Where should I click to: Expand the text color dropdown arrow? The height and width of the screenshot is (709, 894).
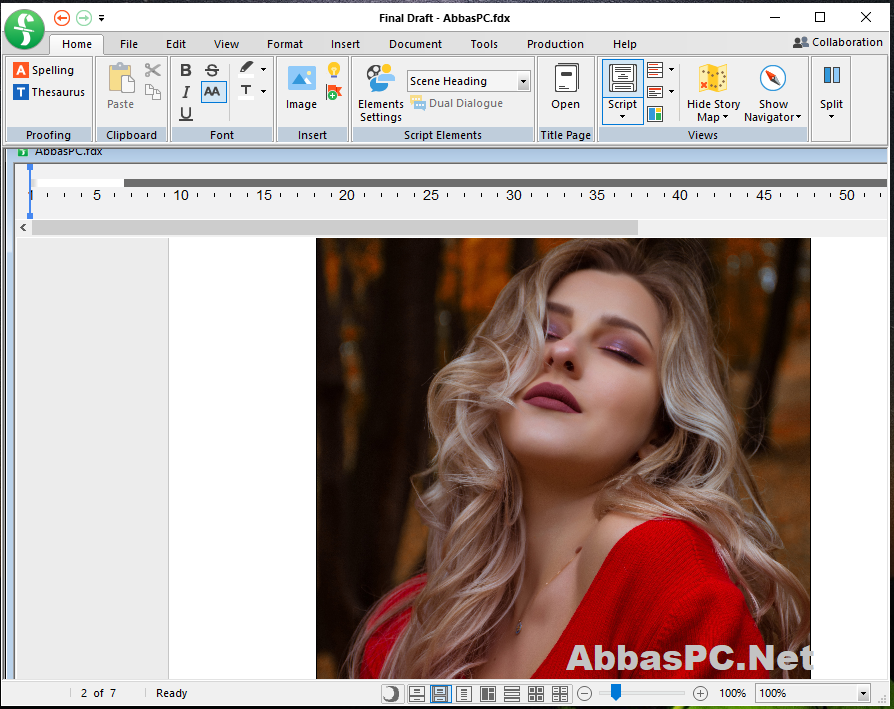(263, 91)
